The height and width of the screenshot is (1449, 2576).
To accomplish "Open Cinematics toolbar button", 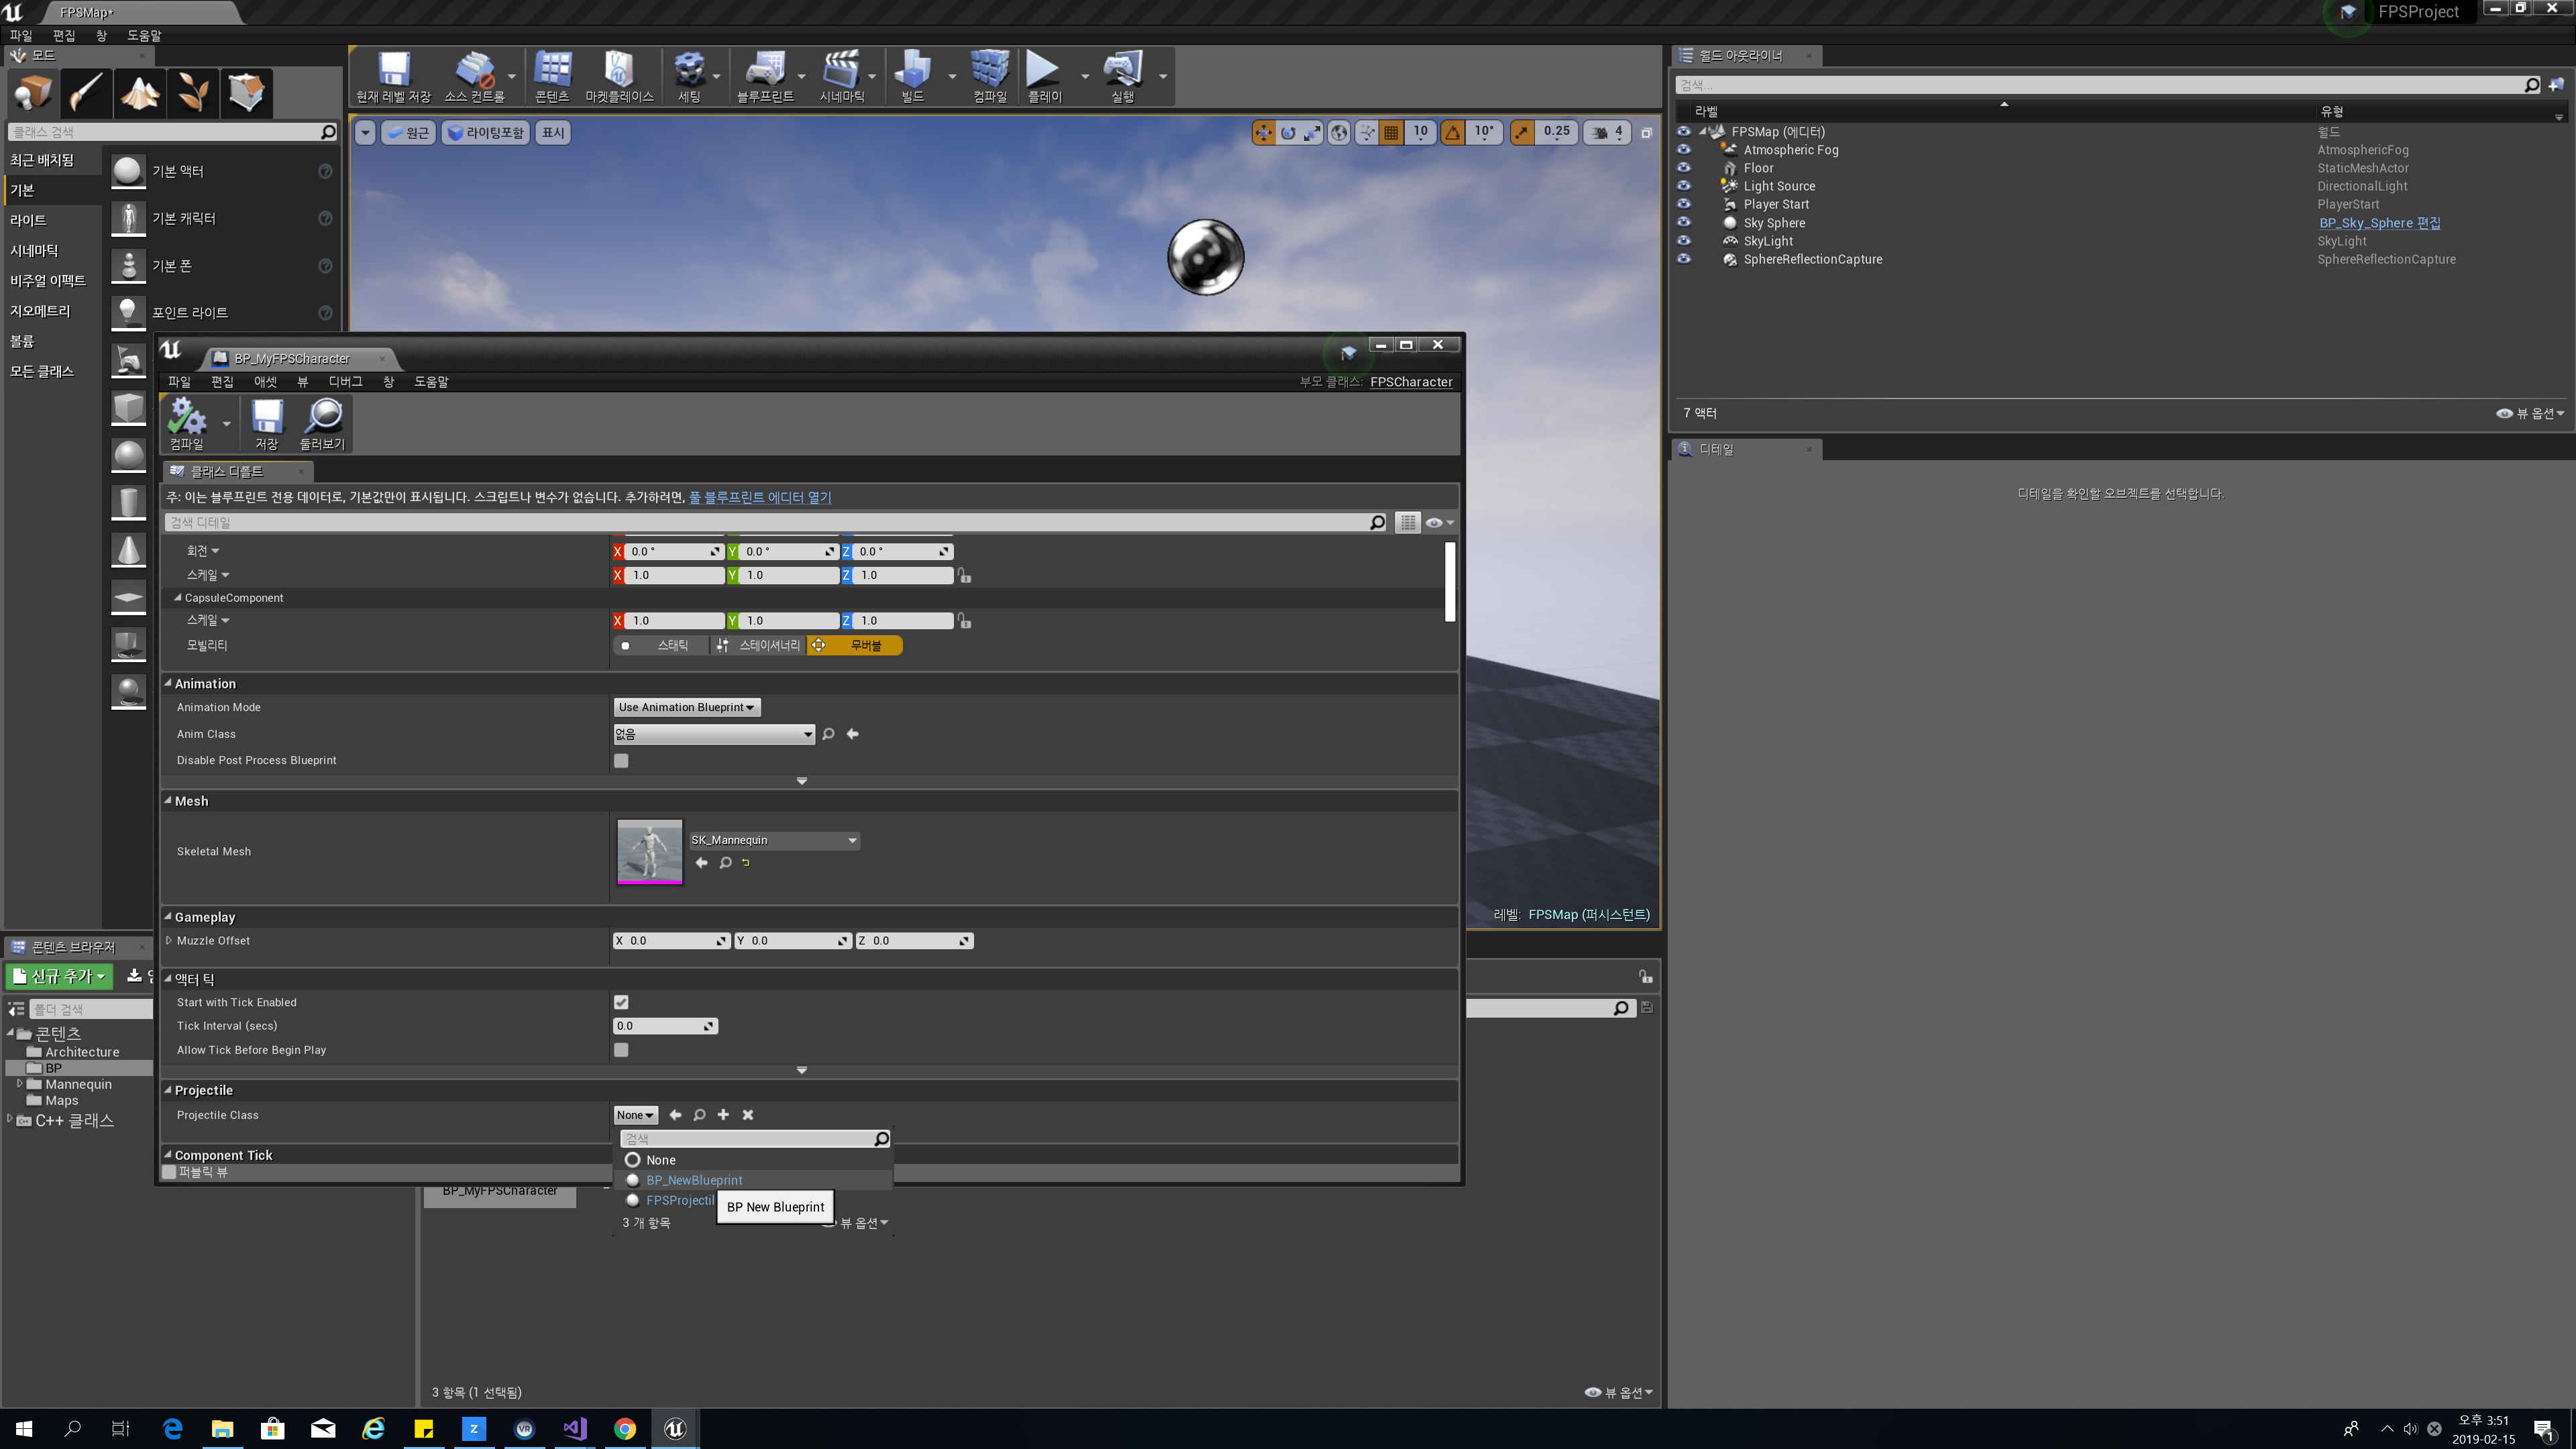I will pos(841,76).
